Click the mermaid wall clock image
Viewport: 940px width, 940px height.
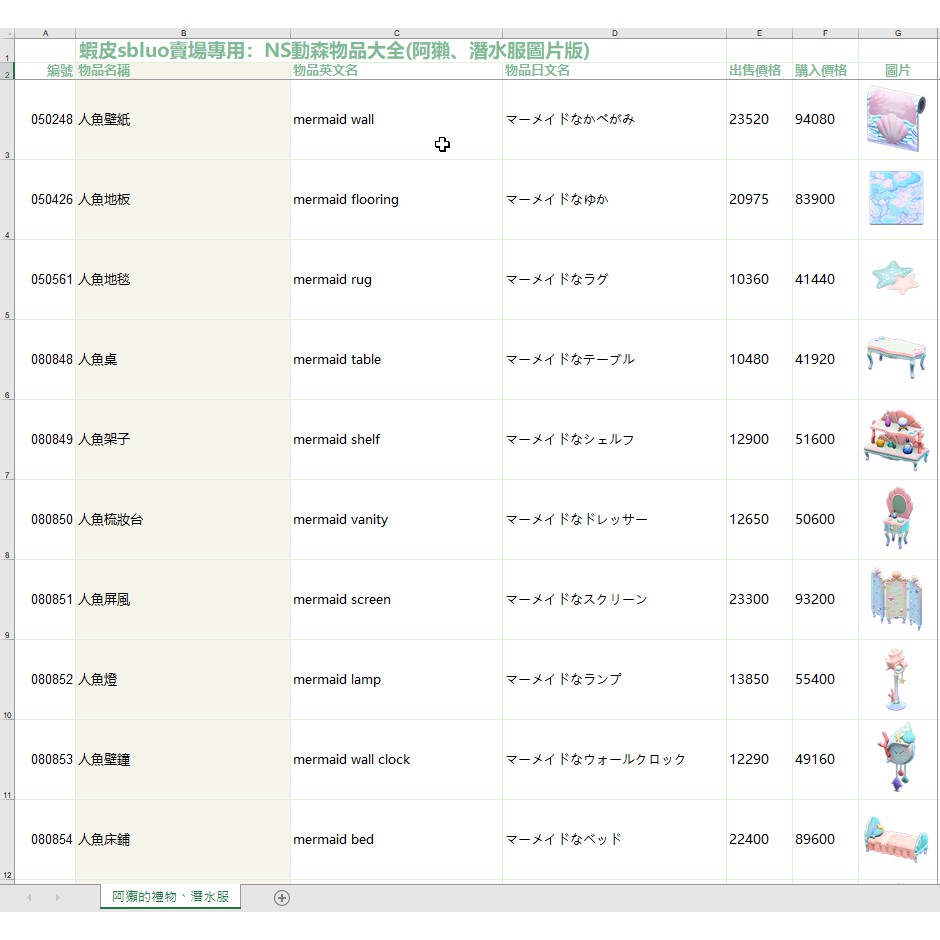click(x=897, y=757)
